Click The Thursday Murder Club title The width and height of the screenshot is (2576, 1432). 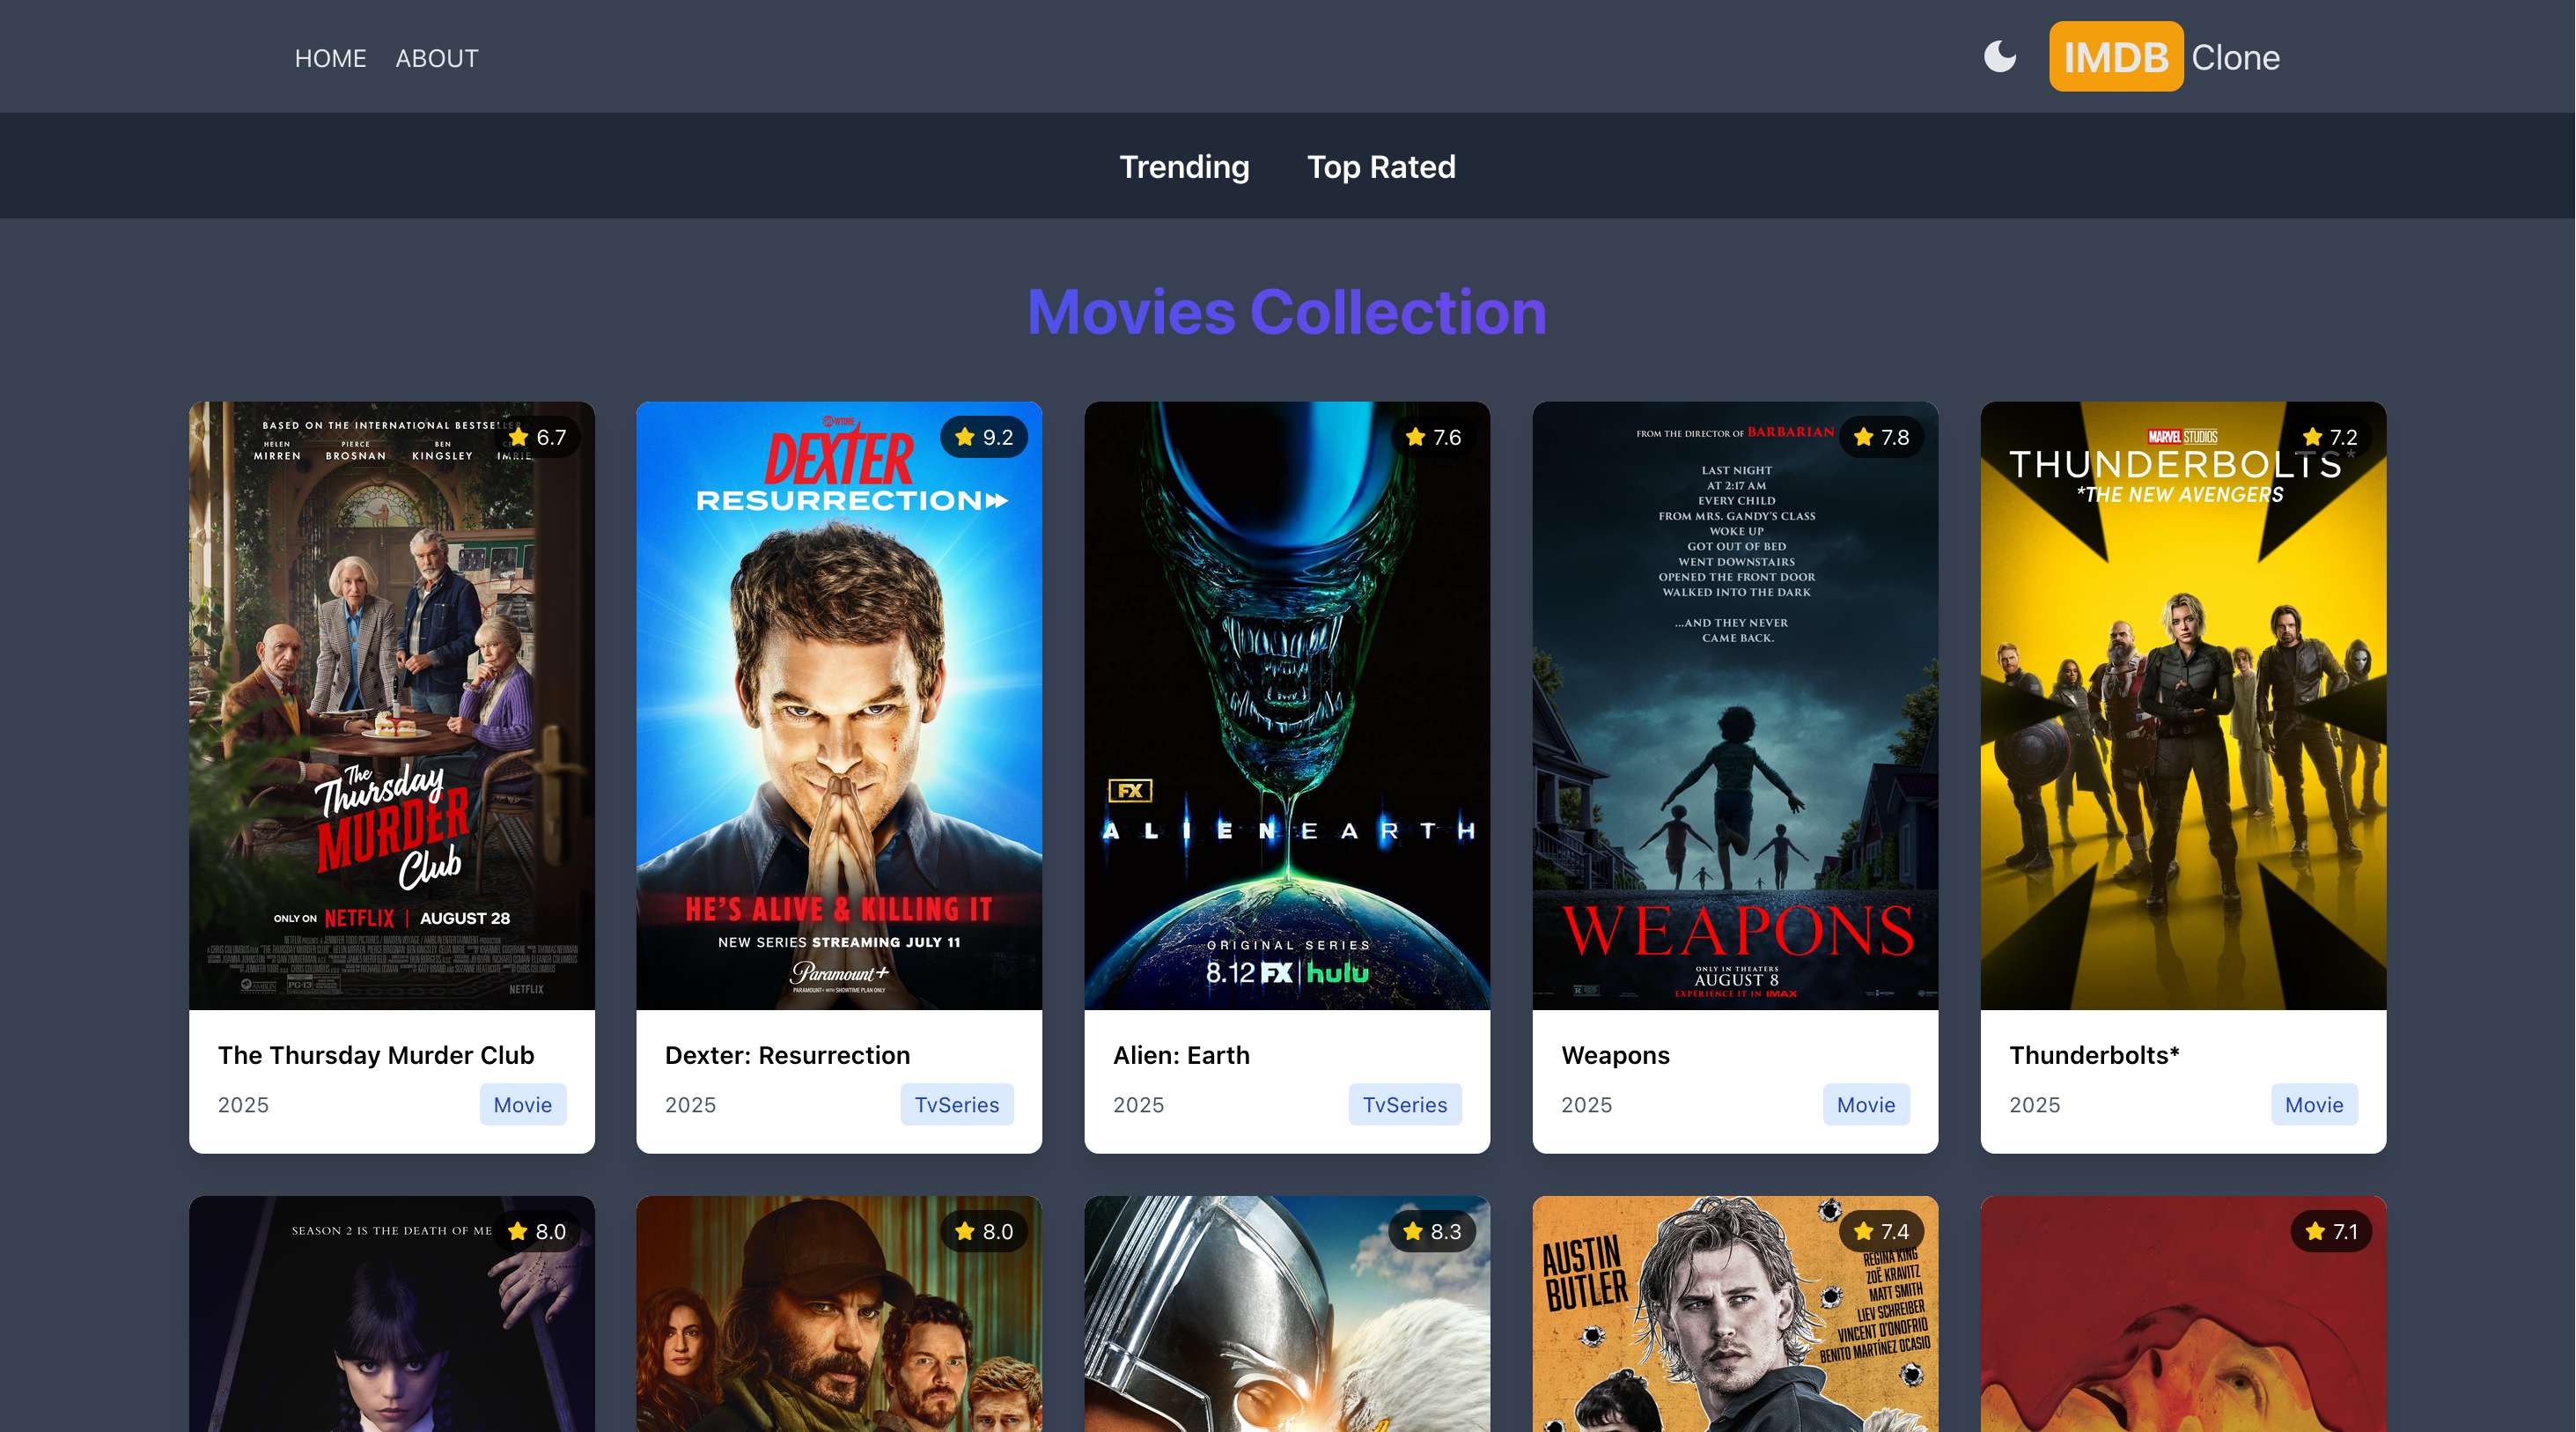(x=376, y=1055)
